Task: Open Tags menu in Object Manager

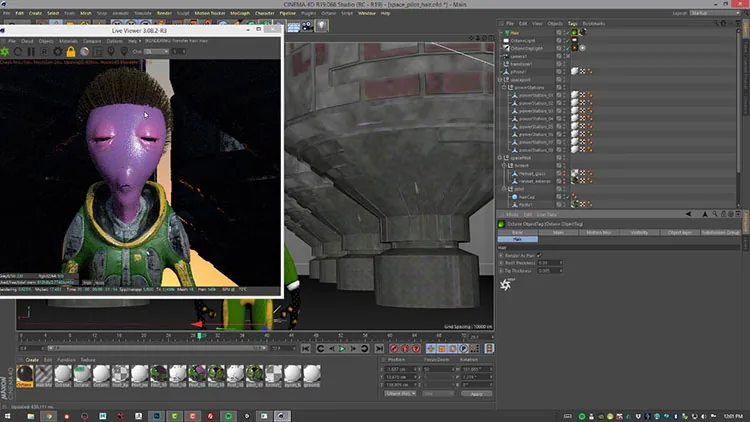Action: coord(573,23)
